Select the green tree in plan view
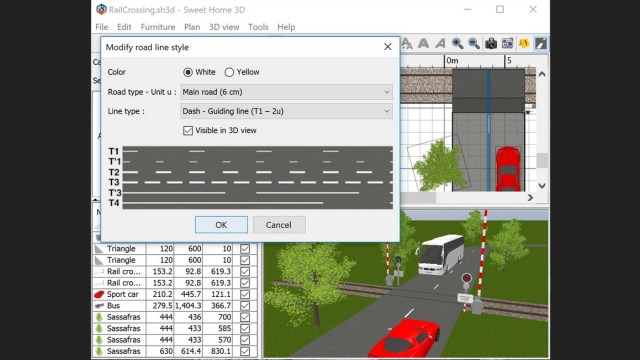The image size is (640, 360). (439, 165)
